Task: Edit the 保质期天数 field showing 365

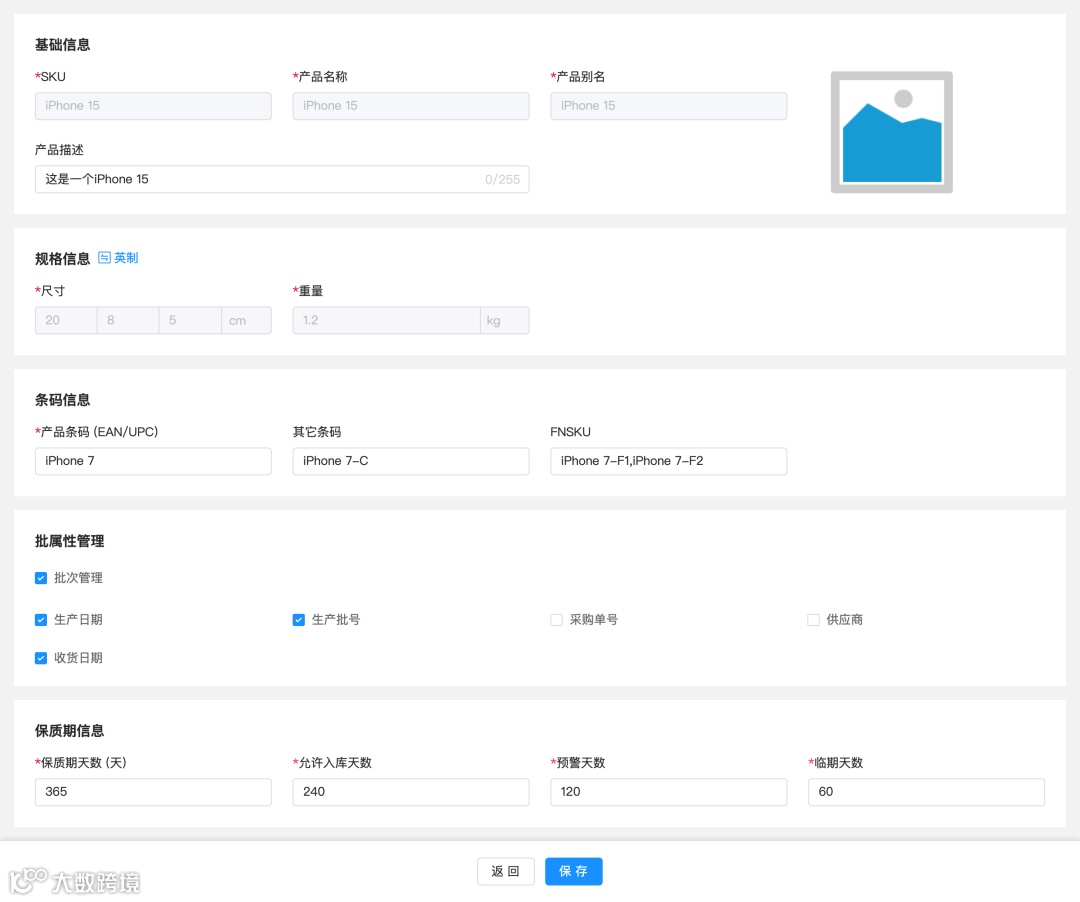Action: click(x=153, y=792)
